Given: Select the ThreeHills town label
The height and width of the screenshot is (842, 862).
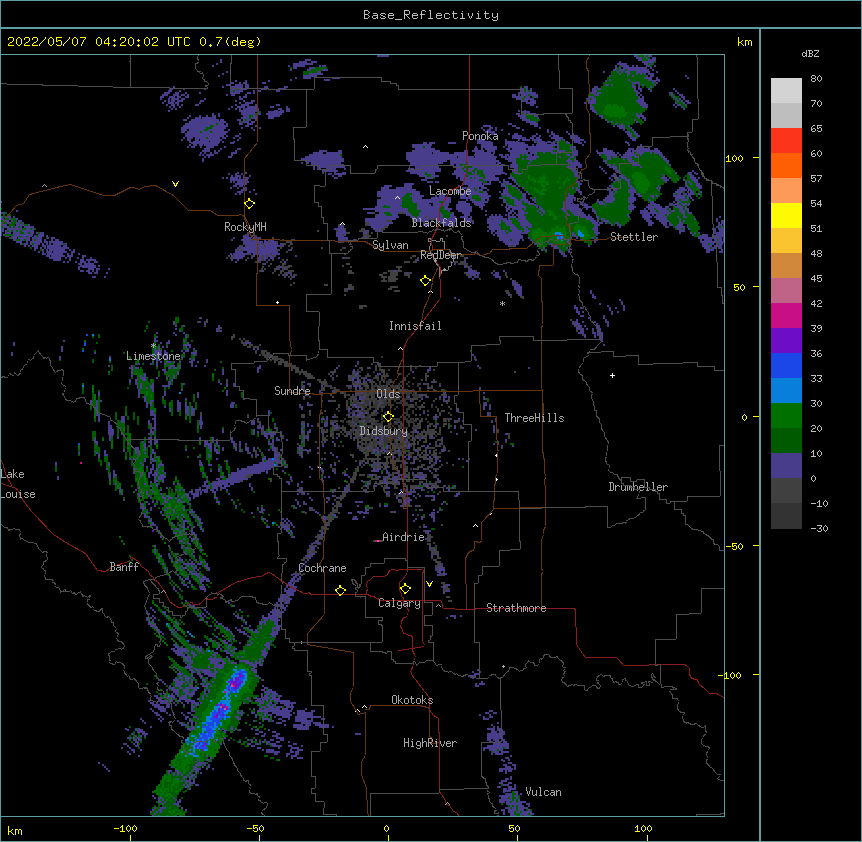Looking at the screenshot, I should point(534,418).
